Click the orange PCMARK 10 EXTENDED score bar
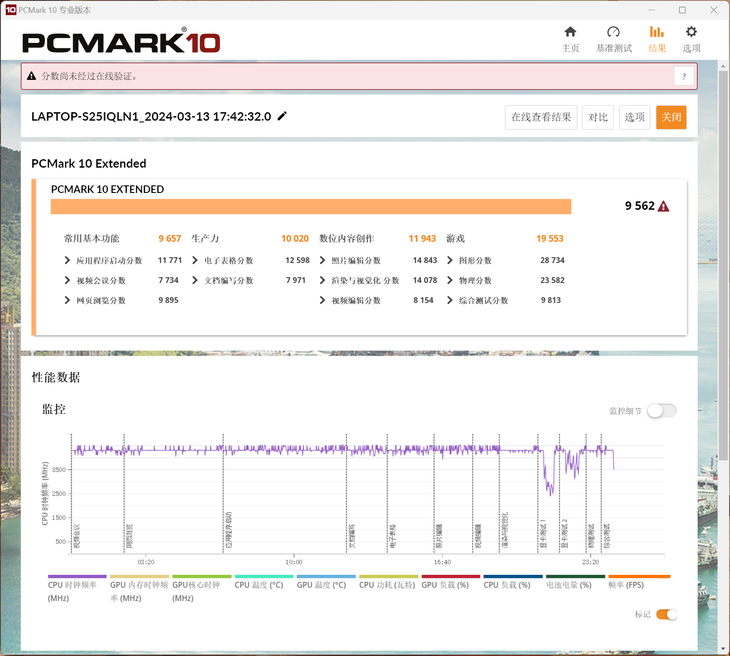The height and width of the screenshot is (656, 730). (311, 207)
